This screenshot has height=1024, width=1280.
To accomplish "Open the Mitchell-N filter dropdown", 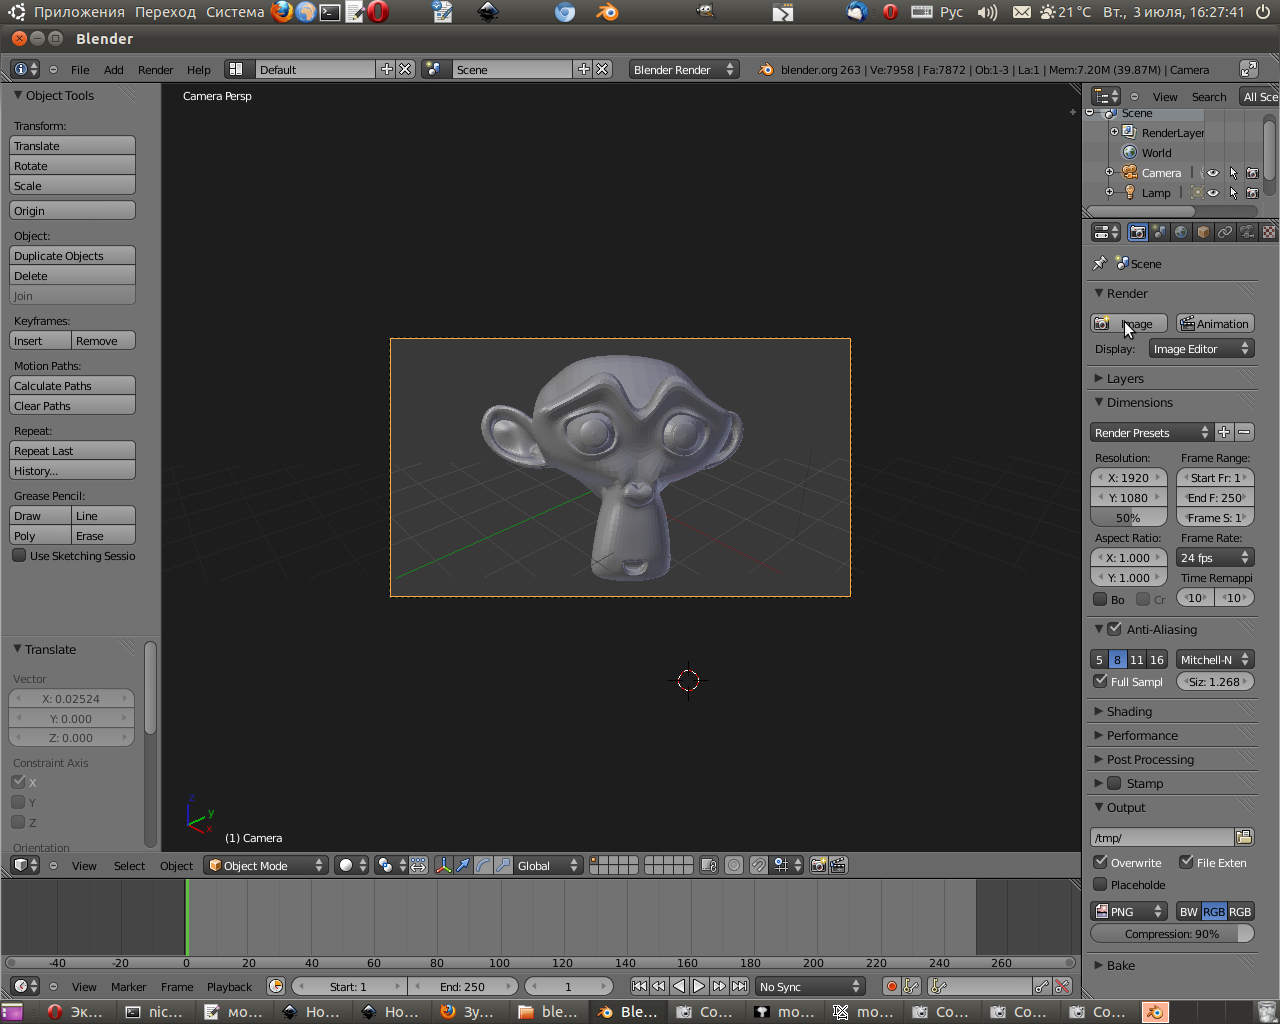I will [x=1215, y=659].
